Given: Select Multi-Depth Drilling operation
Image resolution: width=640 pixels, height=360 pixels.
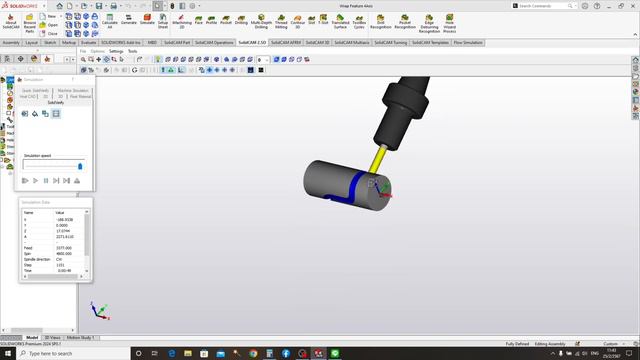Looking at the screenshot, I should coord(261,21).
